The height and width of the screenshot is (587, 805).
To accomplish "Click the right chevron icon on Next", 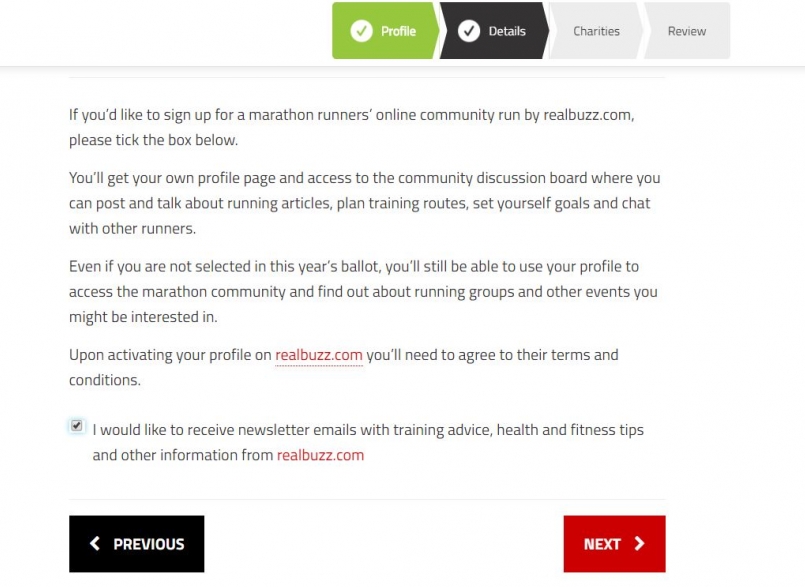I will (640, 544).
